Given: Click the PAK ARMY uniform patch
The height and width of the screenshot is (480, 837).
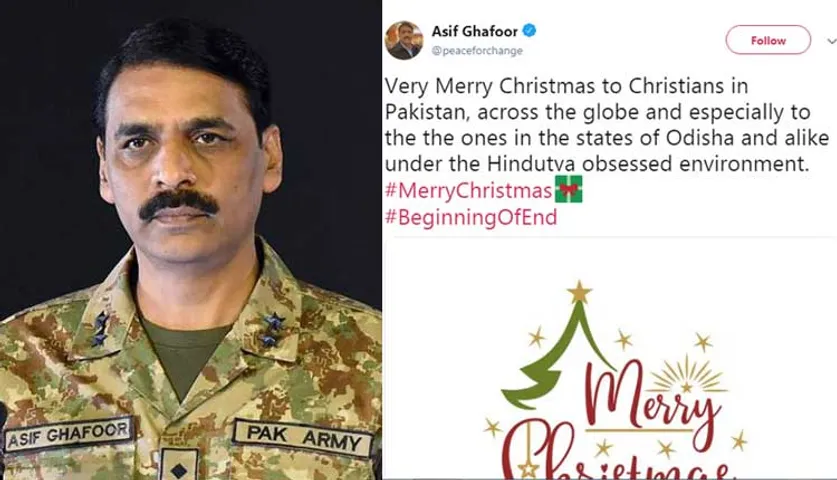Looking at the screenshot, I should pos(303,438).
